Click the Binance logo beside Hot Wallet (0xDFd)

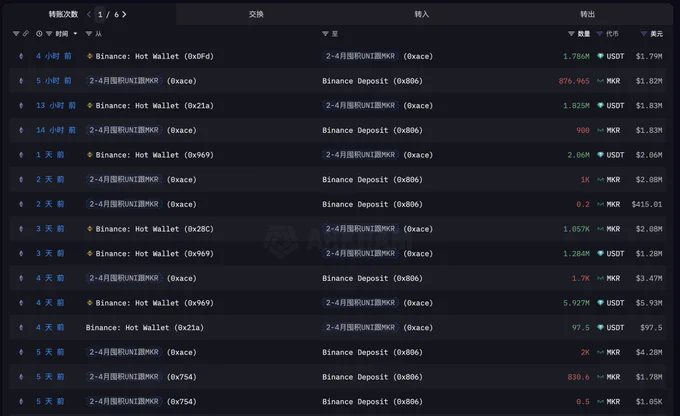pyautogui.click(x=90, y=56)
